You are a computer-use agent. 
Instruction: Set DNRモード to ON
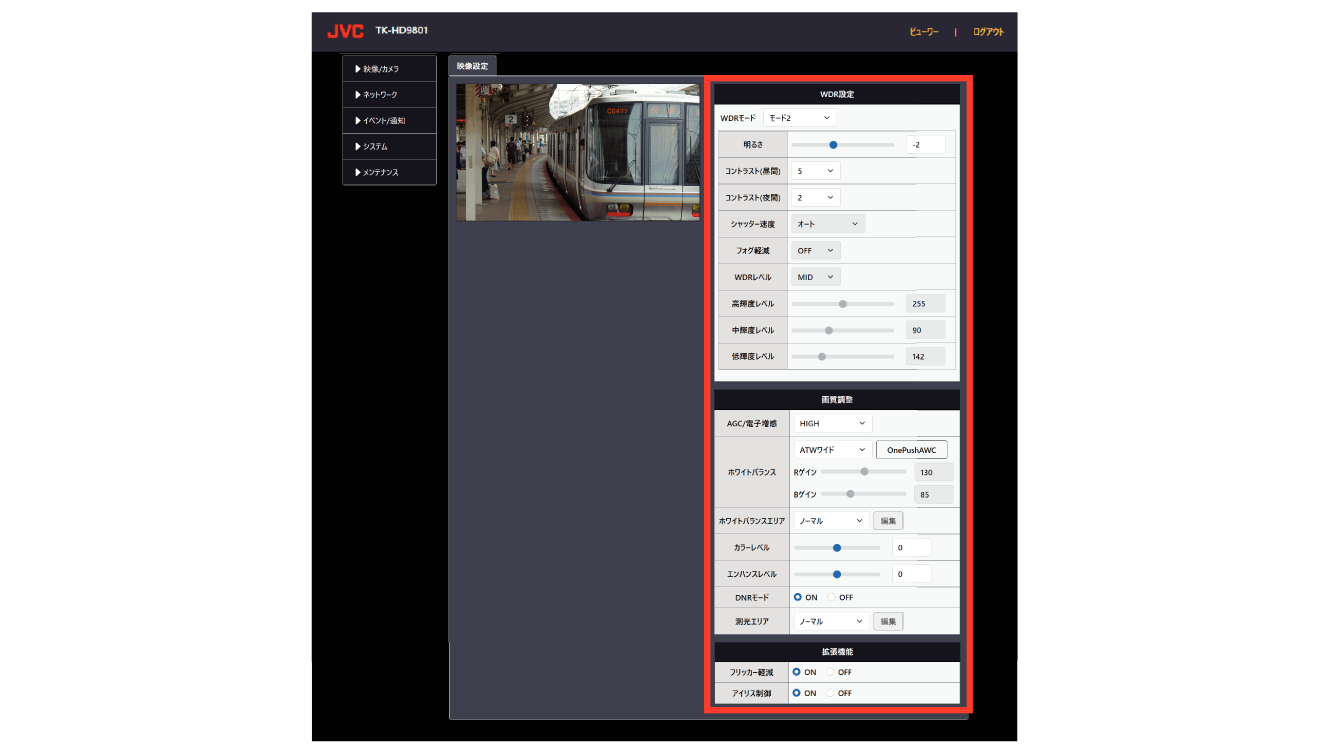[x=798, y=597]
